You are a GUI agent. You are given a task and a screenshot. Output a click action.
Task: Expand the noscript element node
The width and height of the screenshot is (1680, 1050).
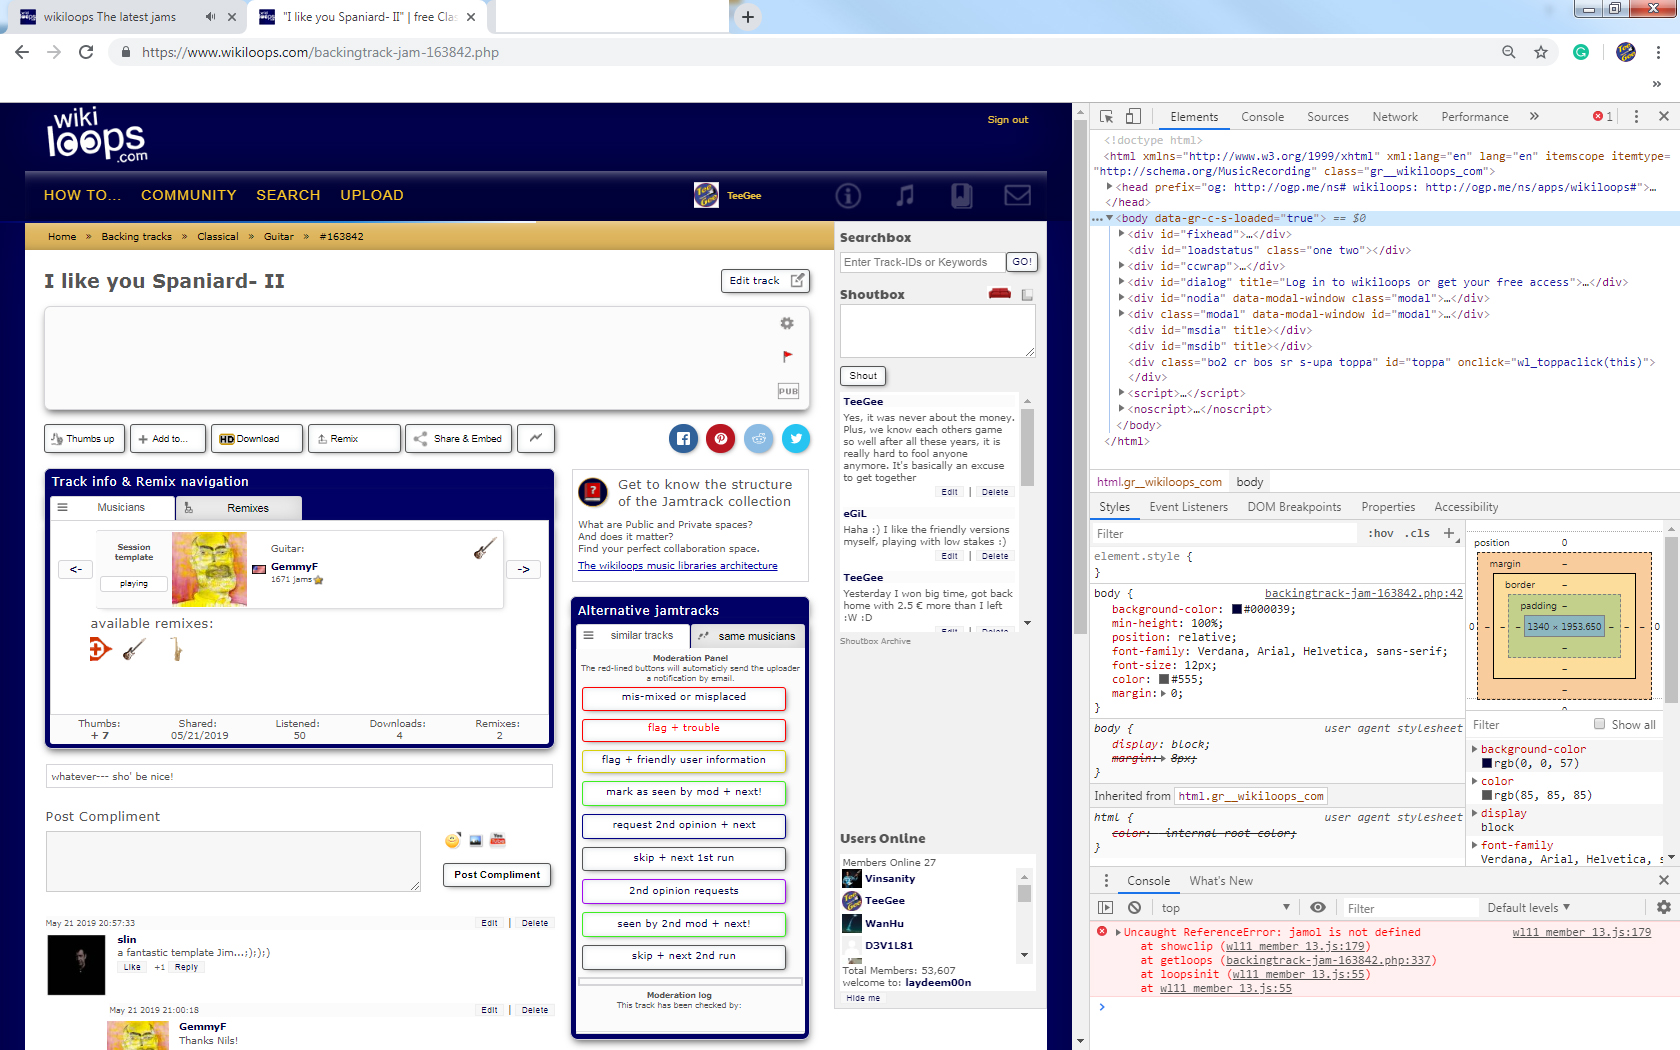[x=1121, y=409]
